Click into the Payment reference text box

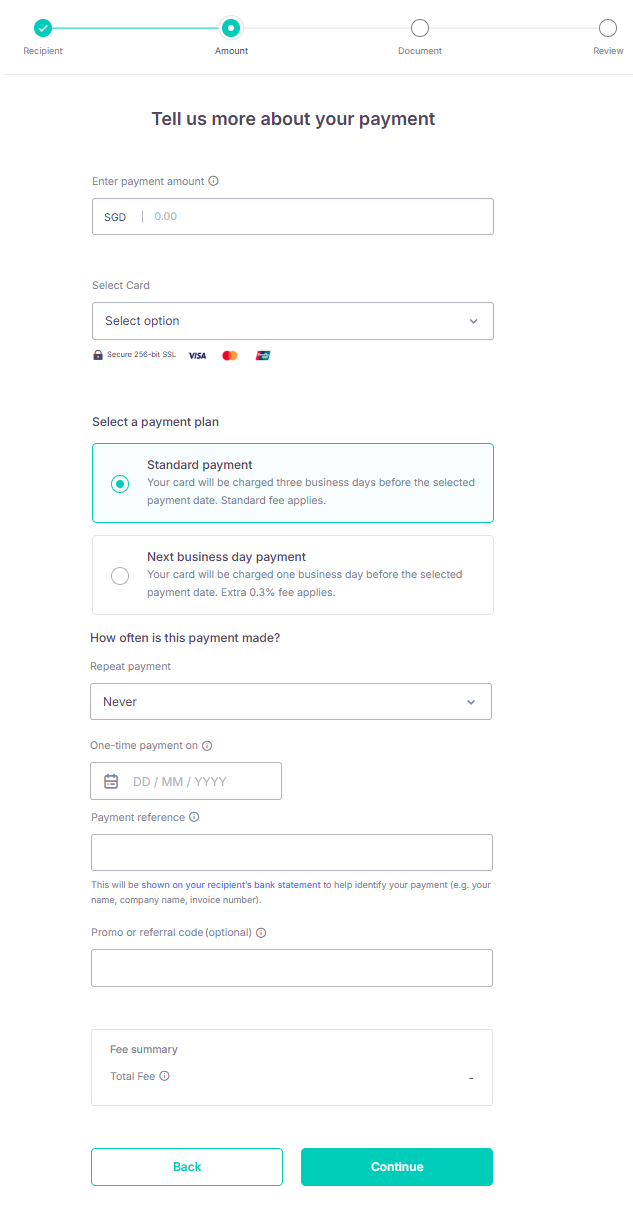pyautogui.click(x=291, y=853)
